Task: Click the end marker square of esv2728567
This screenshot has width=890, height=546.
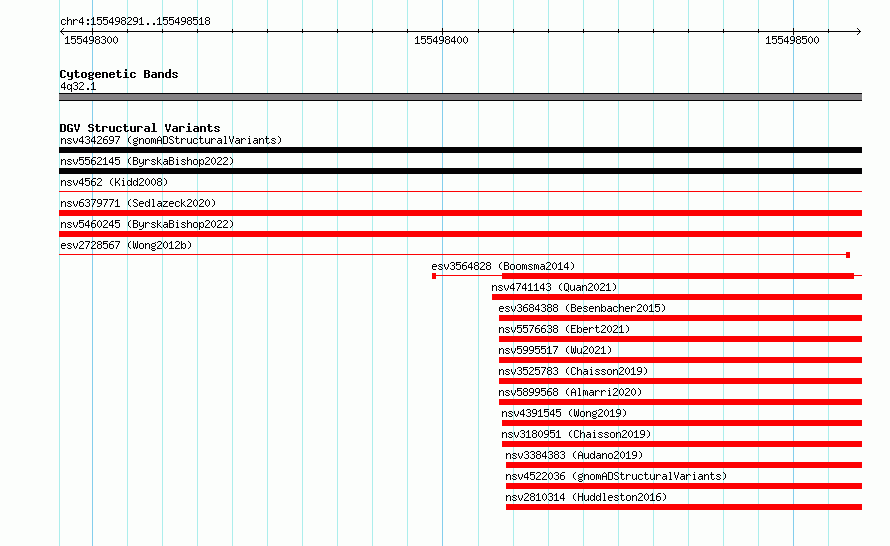Action: click(848, 255)
